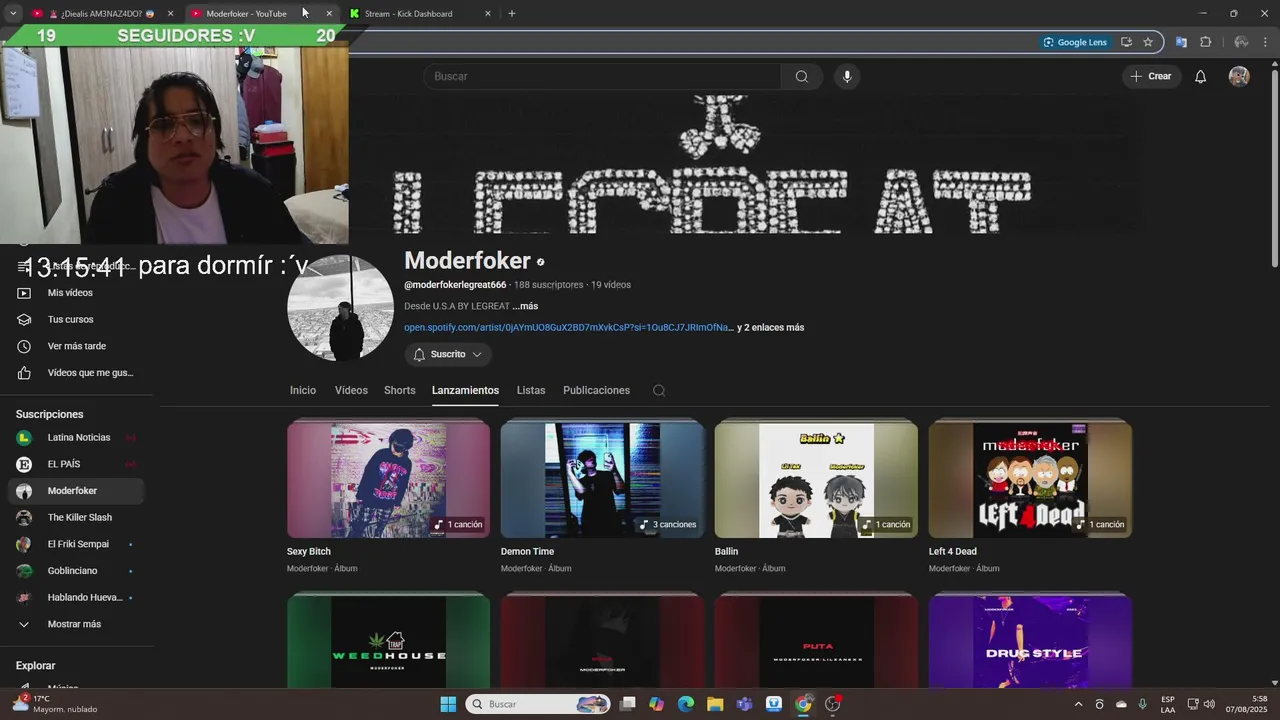
Task: Open Goblinciano subscription
Action: (77, 571)
